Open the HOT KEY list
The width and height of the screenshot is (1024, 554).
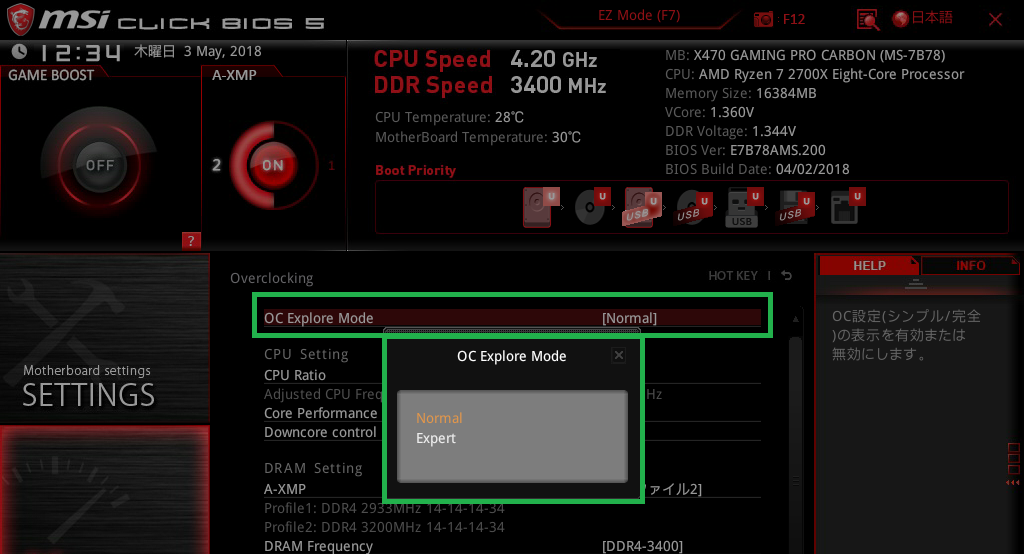point(733,276)
